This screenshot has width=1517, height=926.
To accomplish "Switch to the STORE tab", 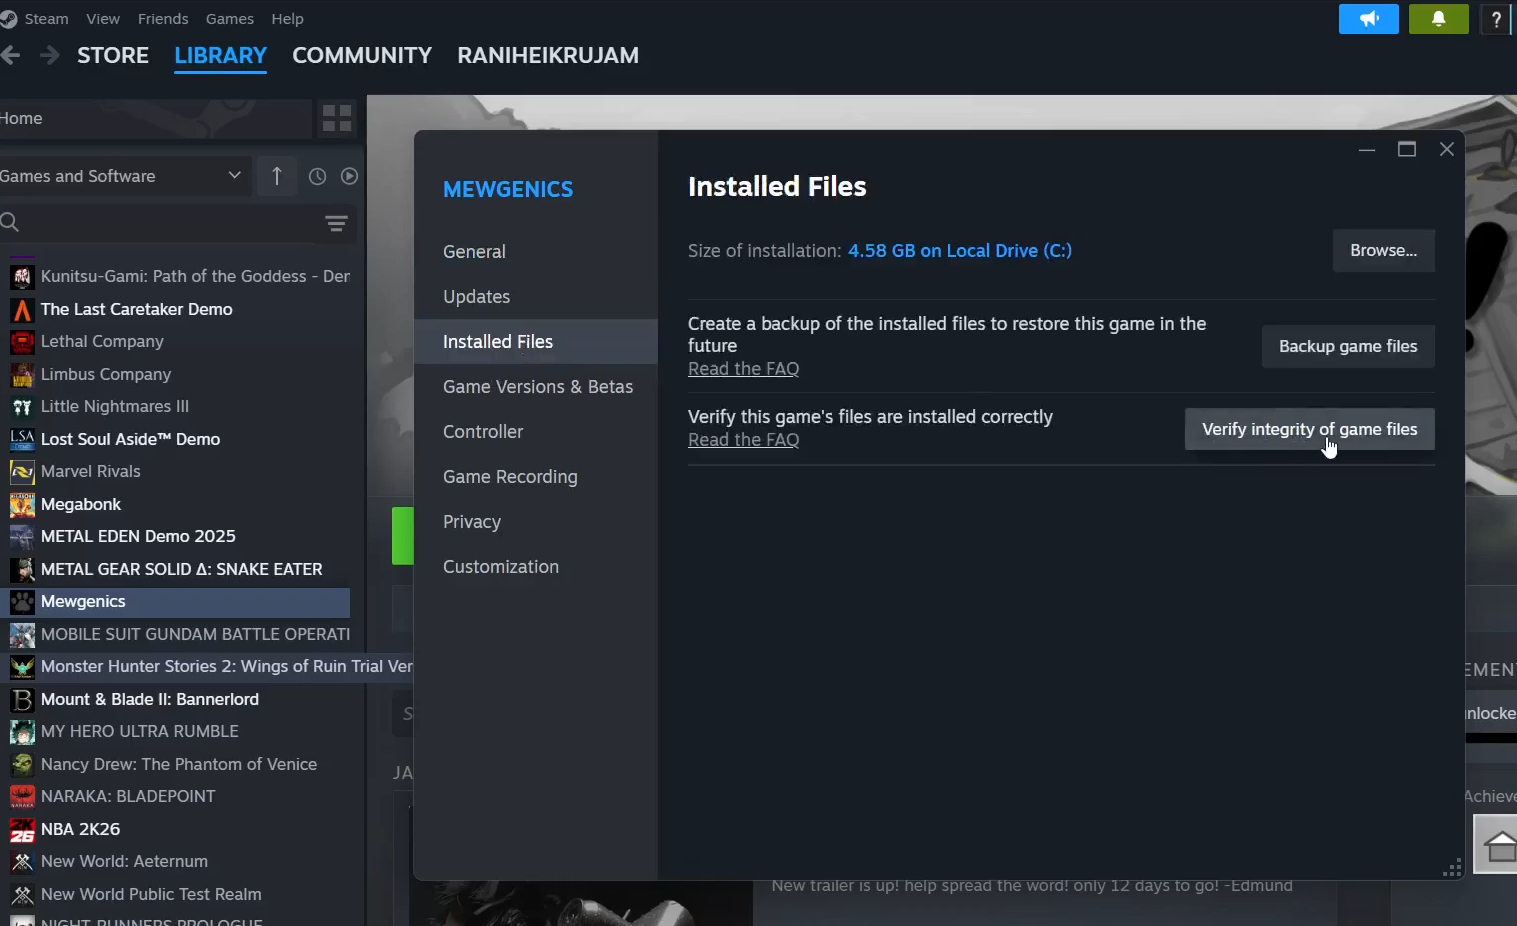I will (x=113, y=56).
